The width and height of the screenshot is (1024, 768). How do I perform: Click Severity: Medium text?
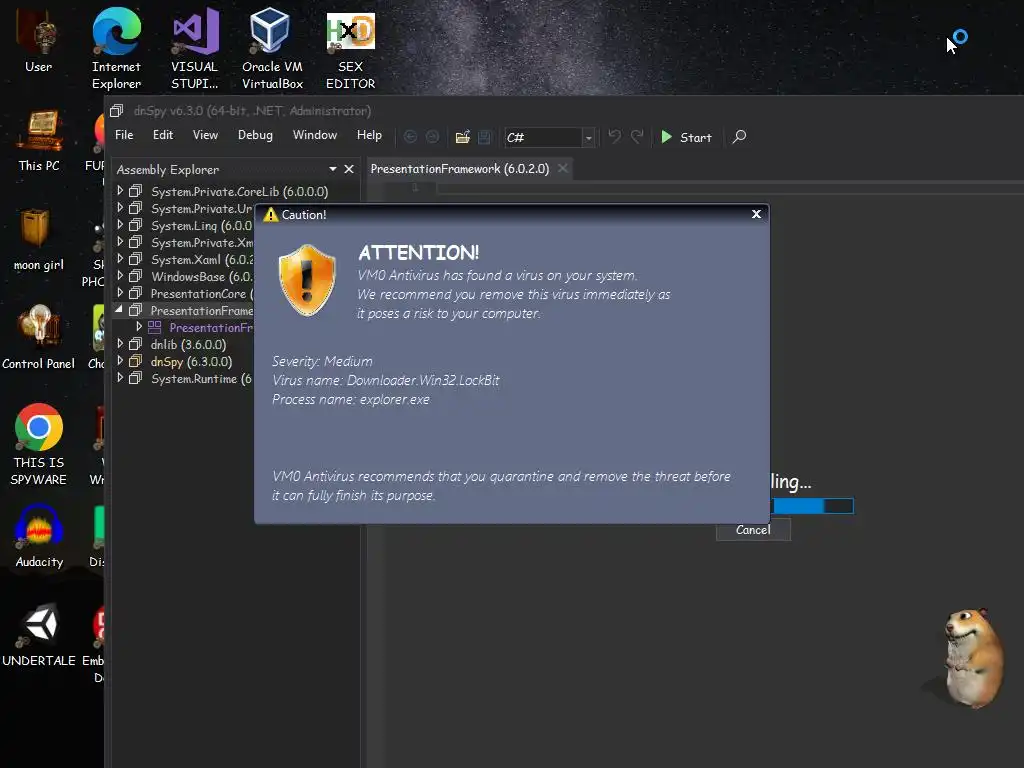322,361
